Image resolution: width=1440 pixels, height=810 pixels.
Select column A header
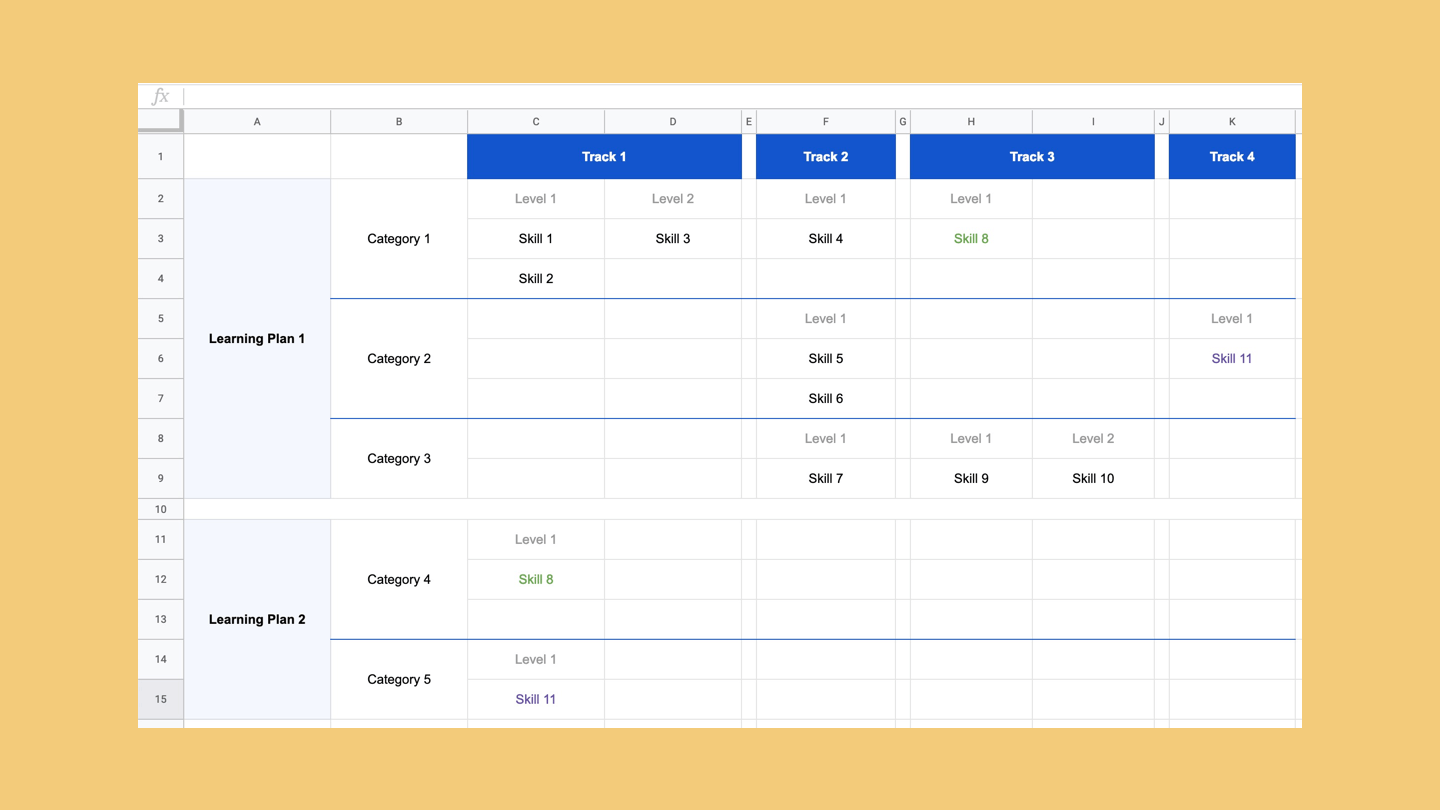pyautogui.click(x=257, y=122)
